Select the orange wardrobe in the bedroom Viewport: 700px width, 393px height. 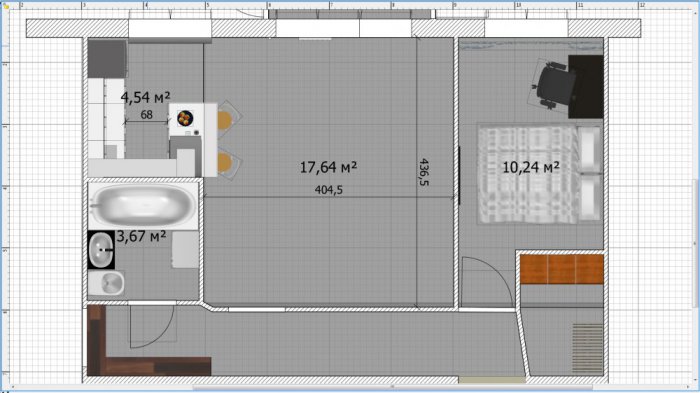point(562,269)
